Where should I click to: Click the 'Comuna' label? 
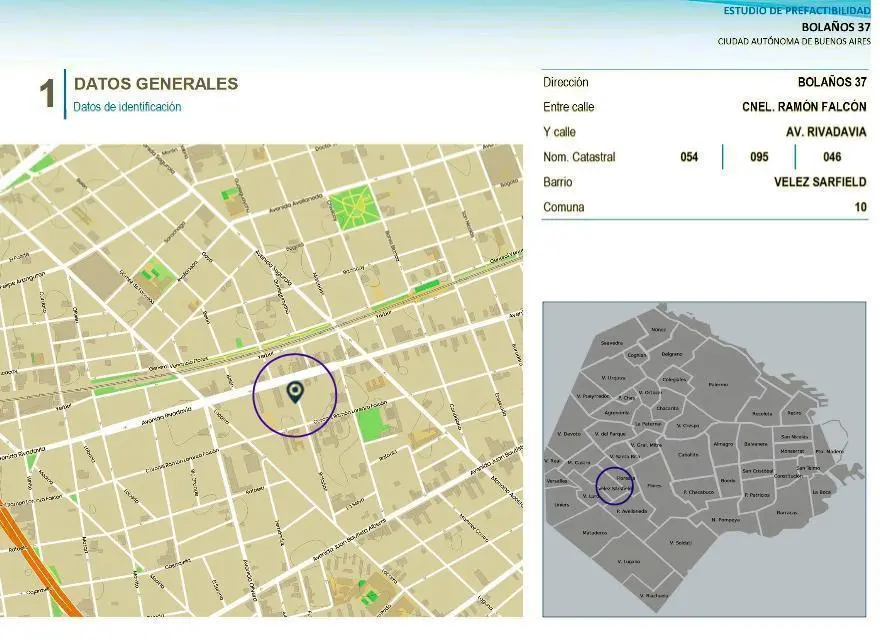[563, 207]
